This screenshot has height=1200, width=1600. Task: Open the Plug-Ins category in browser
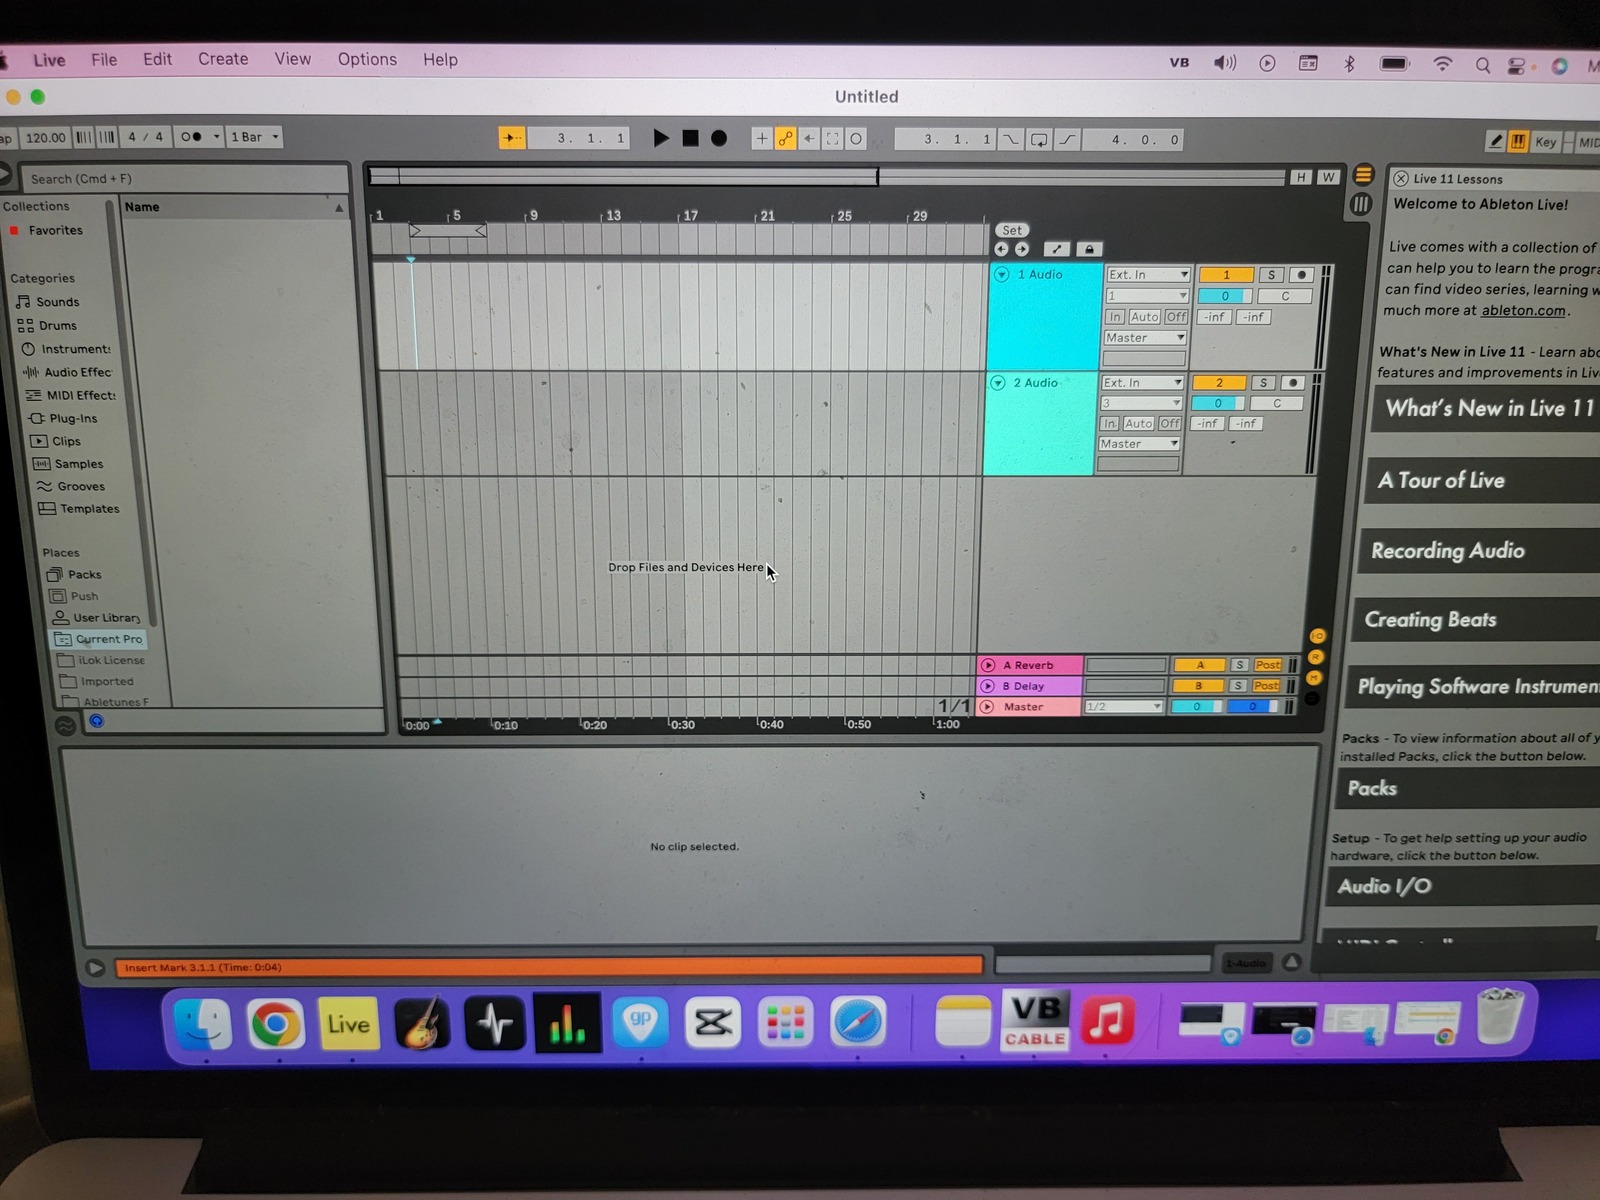[x=63, y=418]
